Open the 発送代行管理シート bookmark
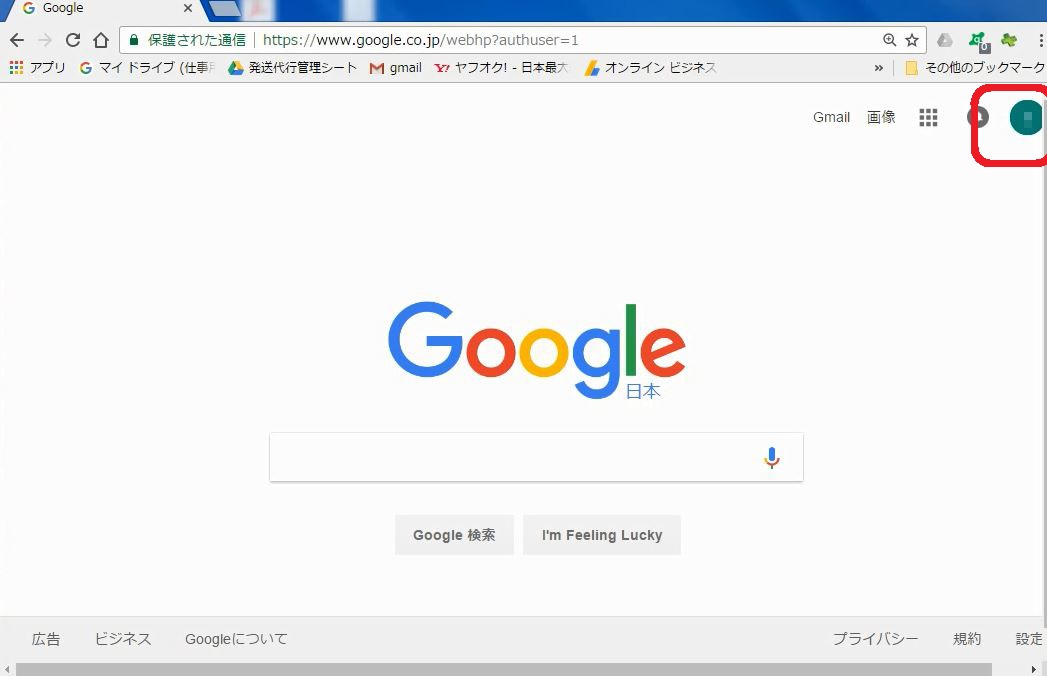Screen dimensions: 1047x676 (292, 67)
